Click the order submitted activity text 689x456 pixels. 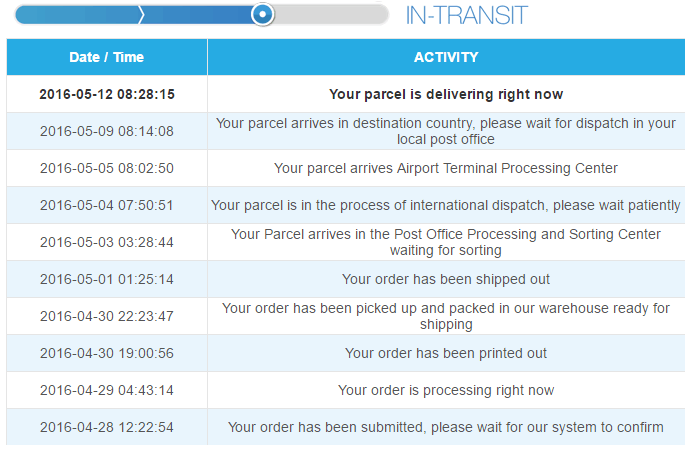coord(446,427)
